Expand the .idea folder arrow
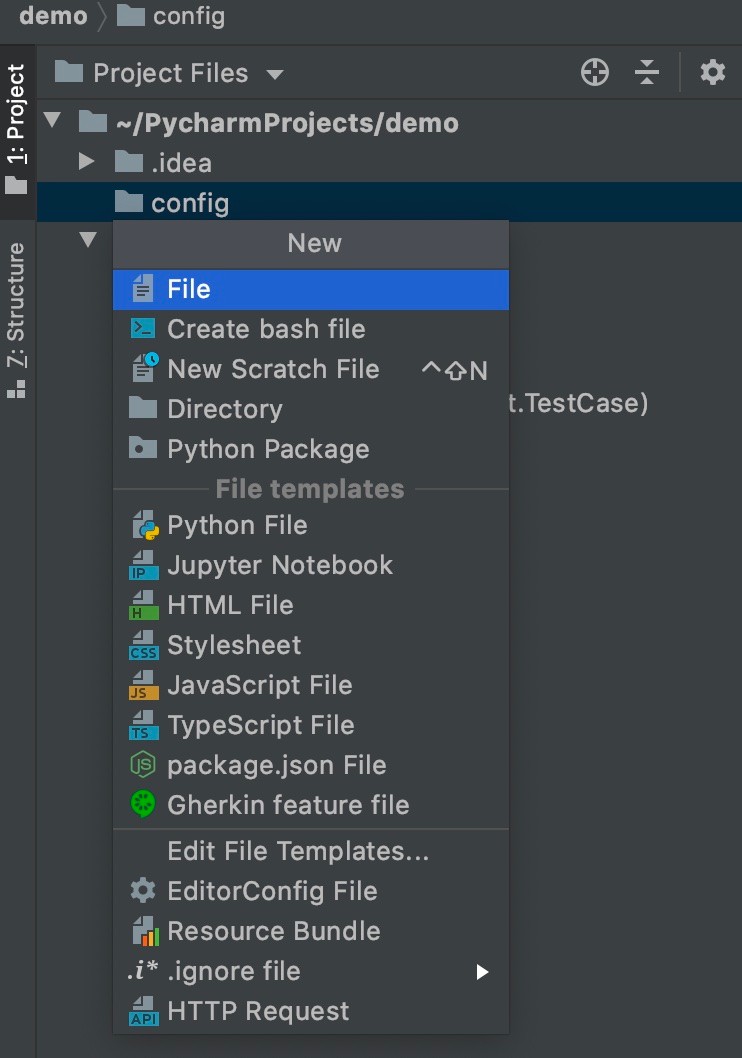Image resolution: width=742 pixels, height=1058 pixels. [86, 161]
